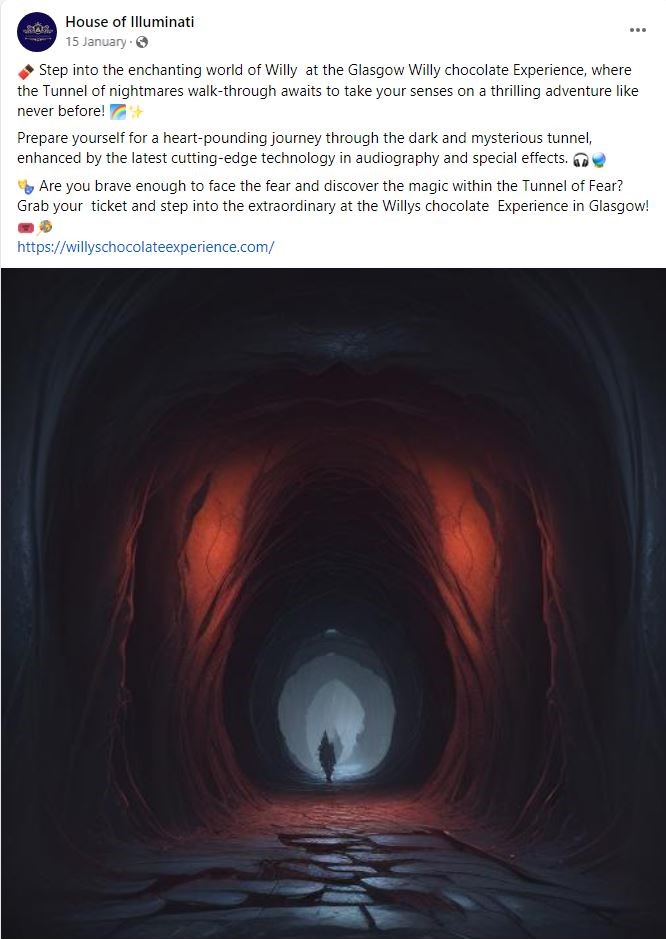The width and height of the screenshot is (666, 939).
Task: Click the chocolate bar emoji before 'Step into'
Action: (26, 71)
